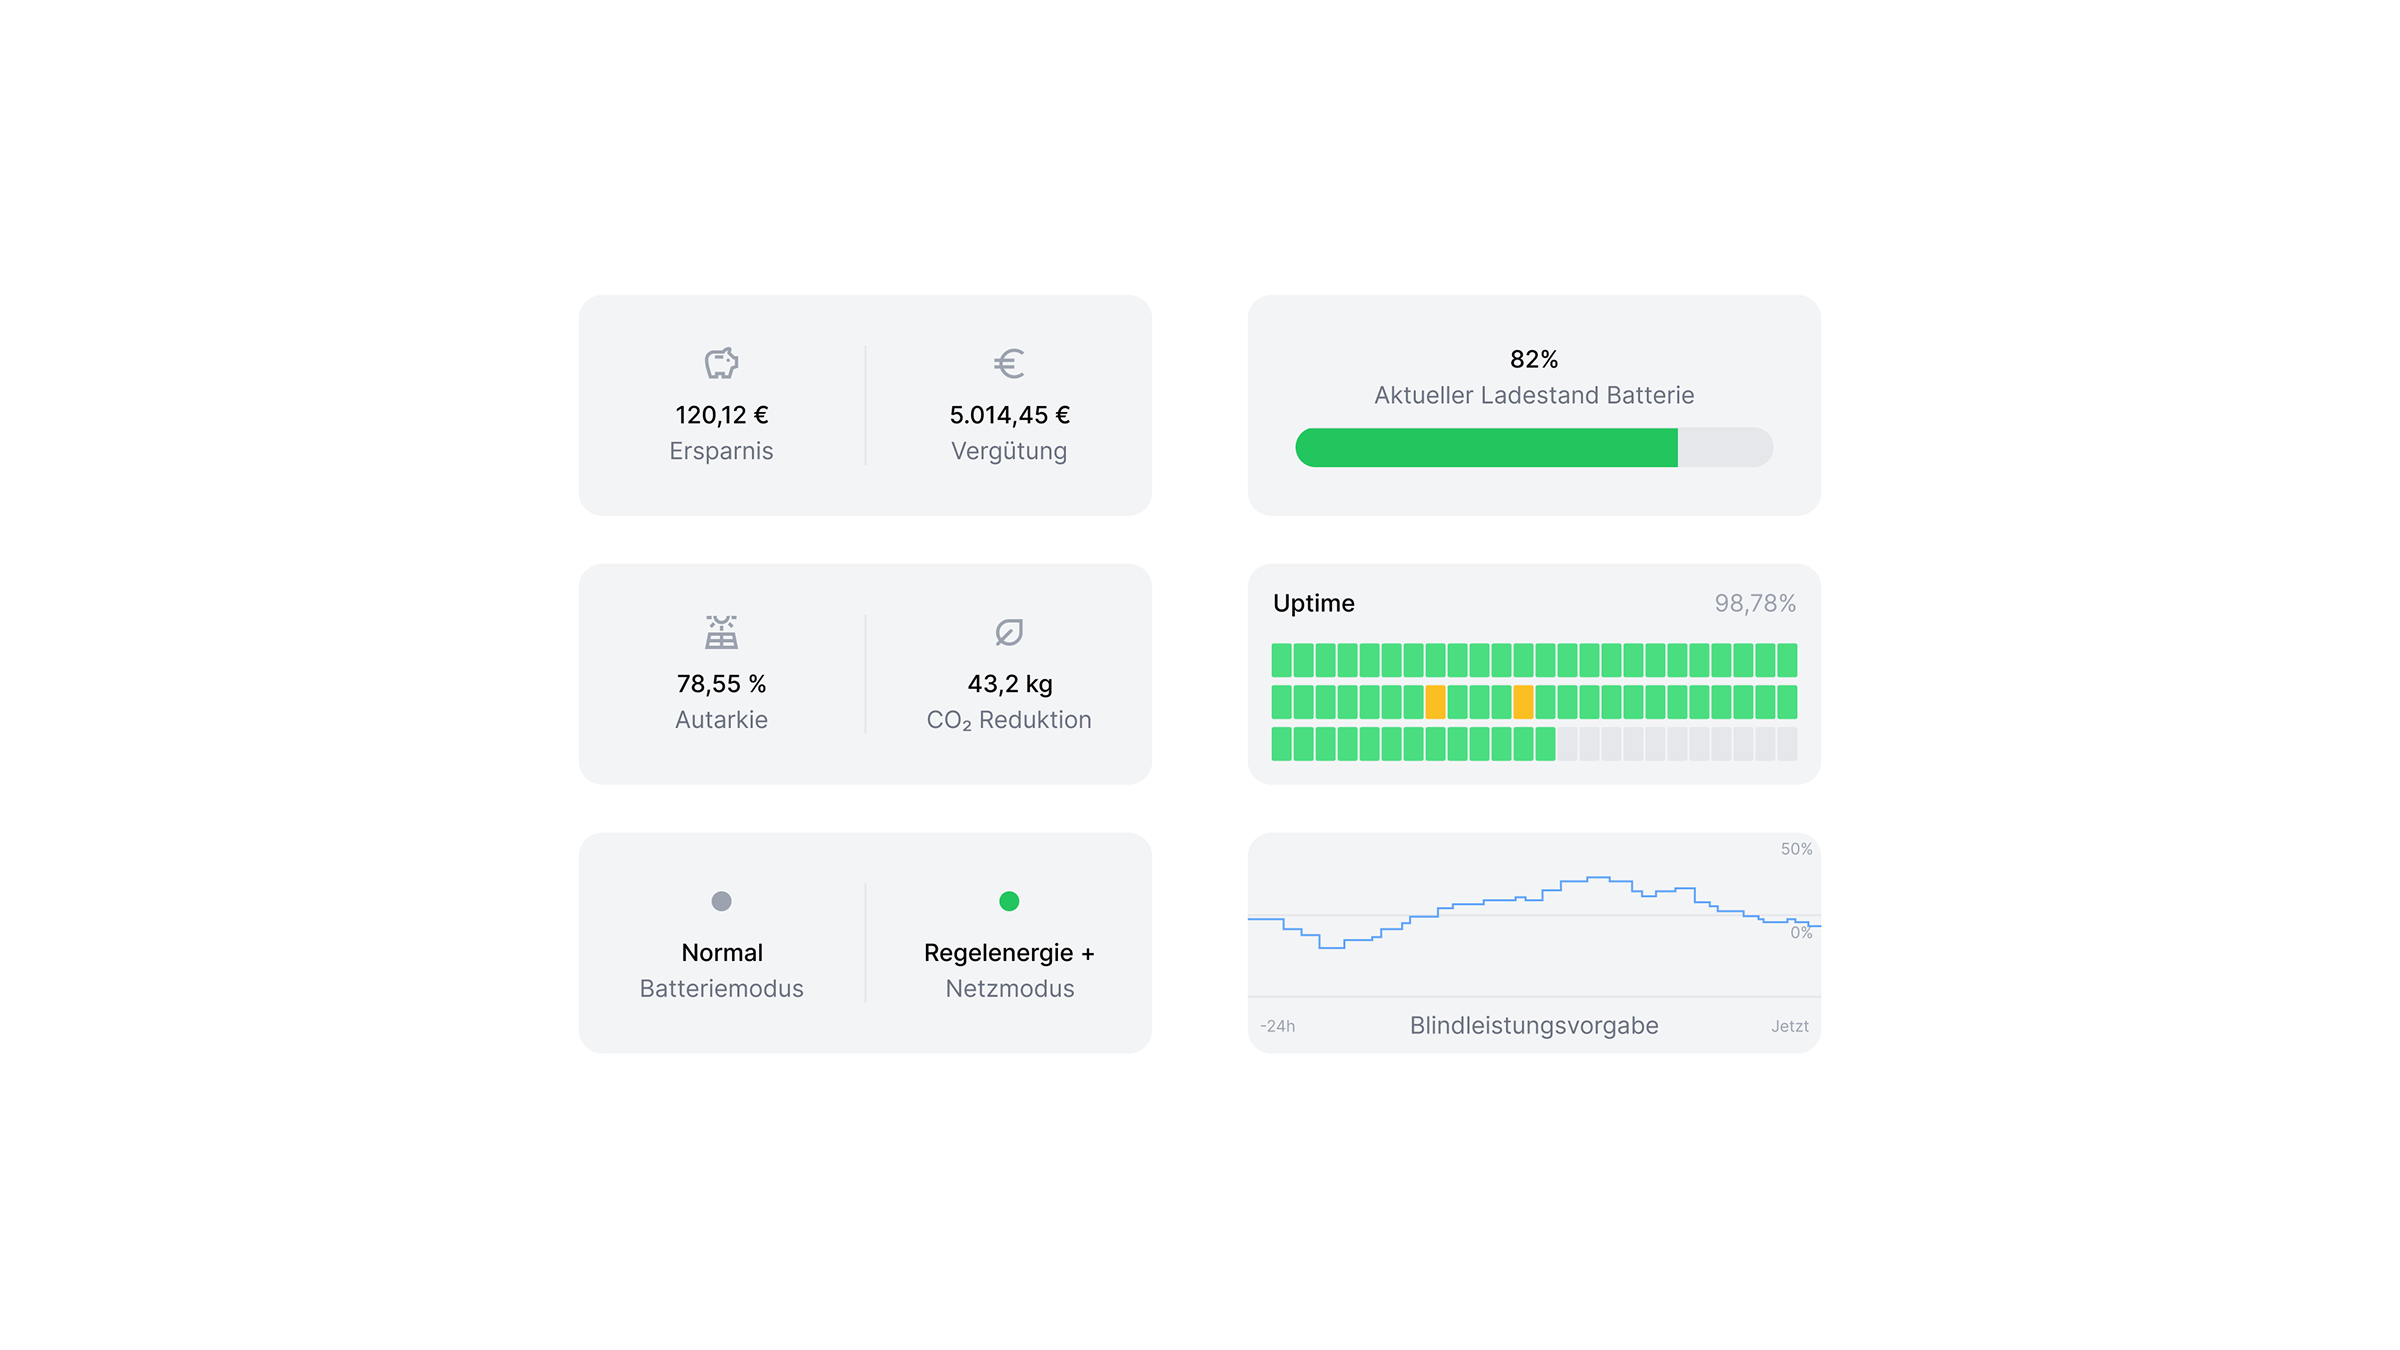Click the piggy bank Ersparnis icon
This screenshot has width=2400, height=1350.
pos(721,363)
